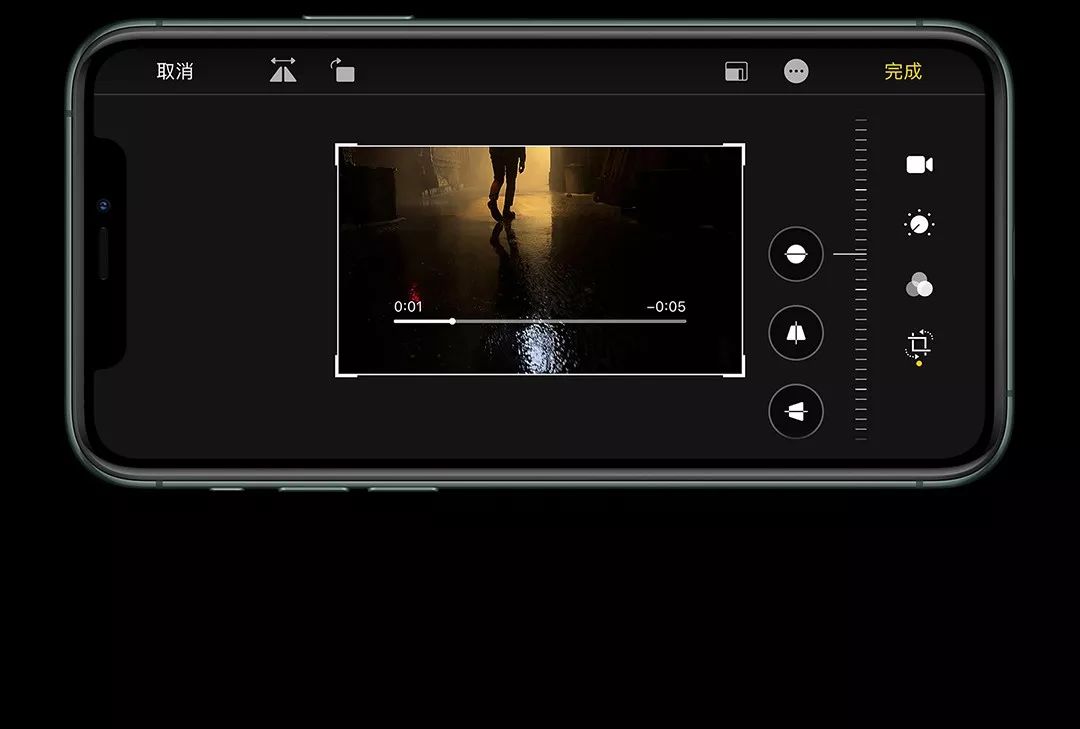The height and width of the screenshot is (729, 1080).
Task: Switch to the adjust dial tab
Action: click(x=919, y=224)
